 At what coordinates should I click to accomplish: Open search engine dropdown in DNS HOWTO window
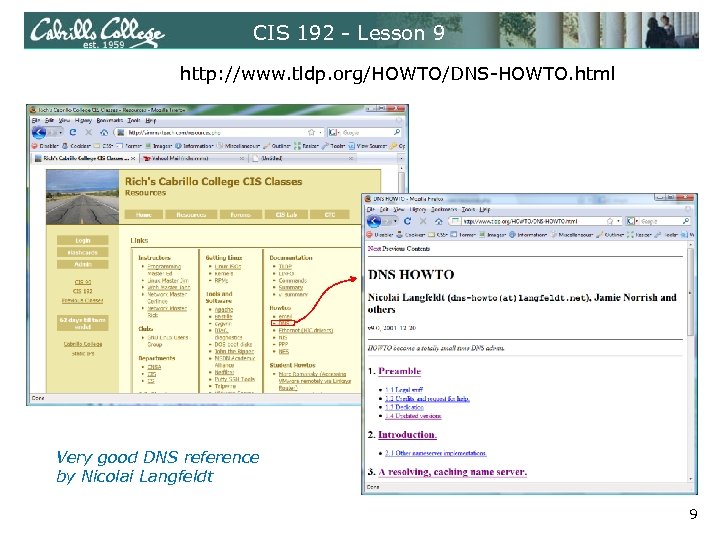636,221
